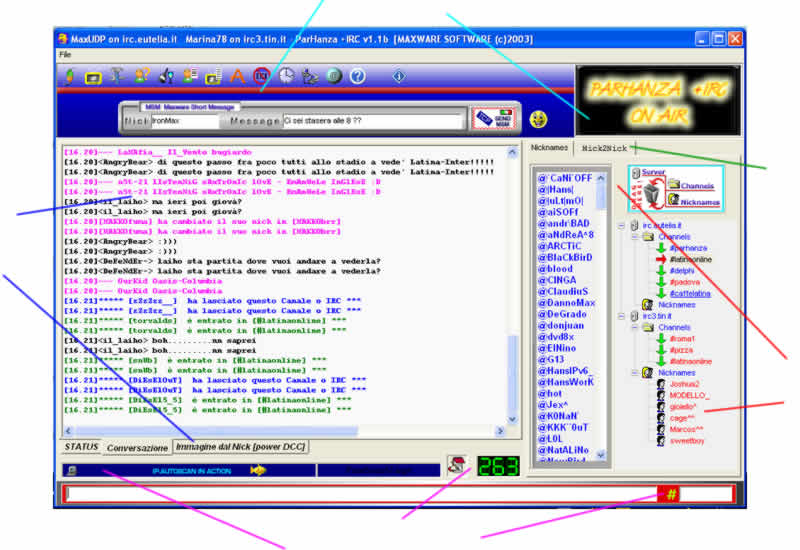
Task: Select #delphi channel in the tree
Action: click(682, 271)
